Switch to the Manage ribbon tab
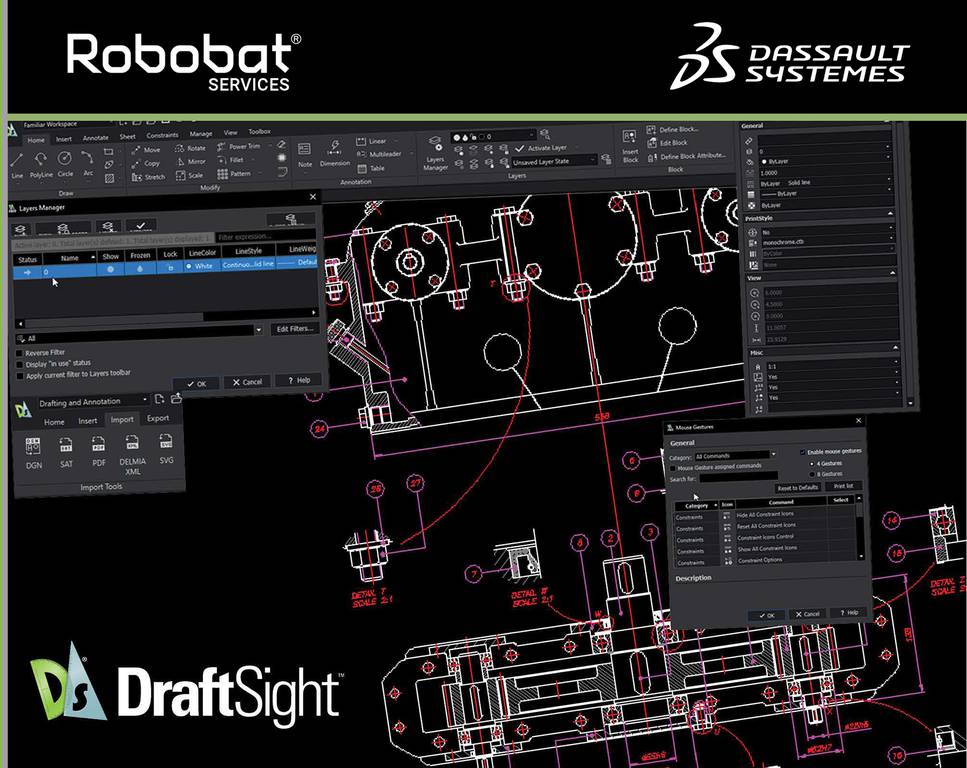Viewport: 967px width, 768px height. pyautogui.click(x=200, y=134)
